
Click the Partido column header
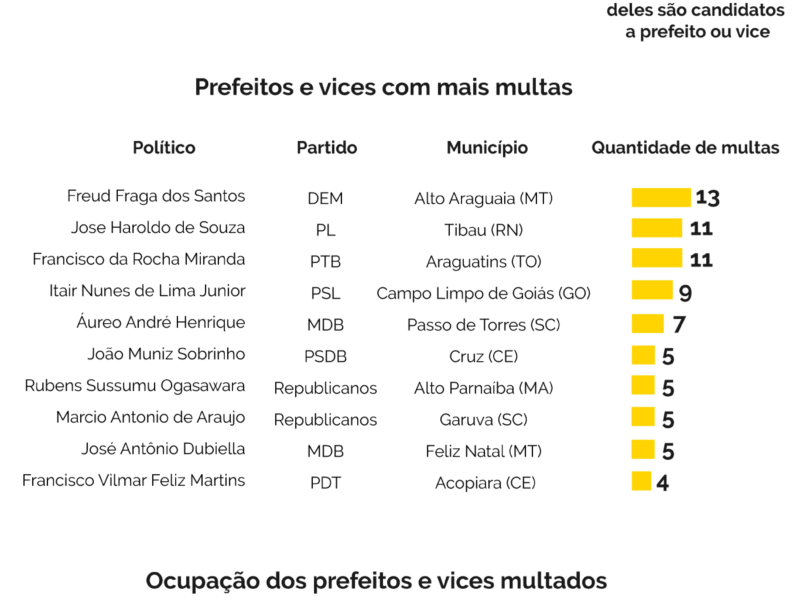pos(326,148)
